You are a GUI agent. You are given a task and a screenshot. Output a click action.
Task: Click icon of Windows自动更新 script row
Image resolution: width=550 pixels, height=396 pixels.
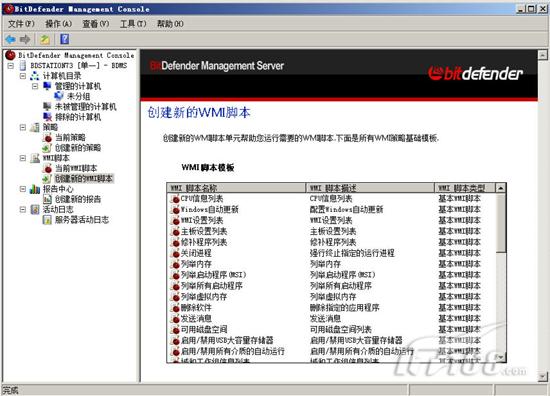[174, 210]
